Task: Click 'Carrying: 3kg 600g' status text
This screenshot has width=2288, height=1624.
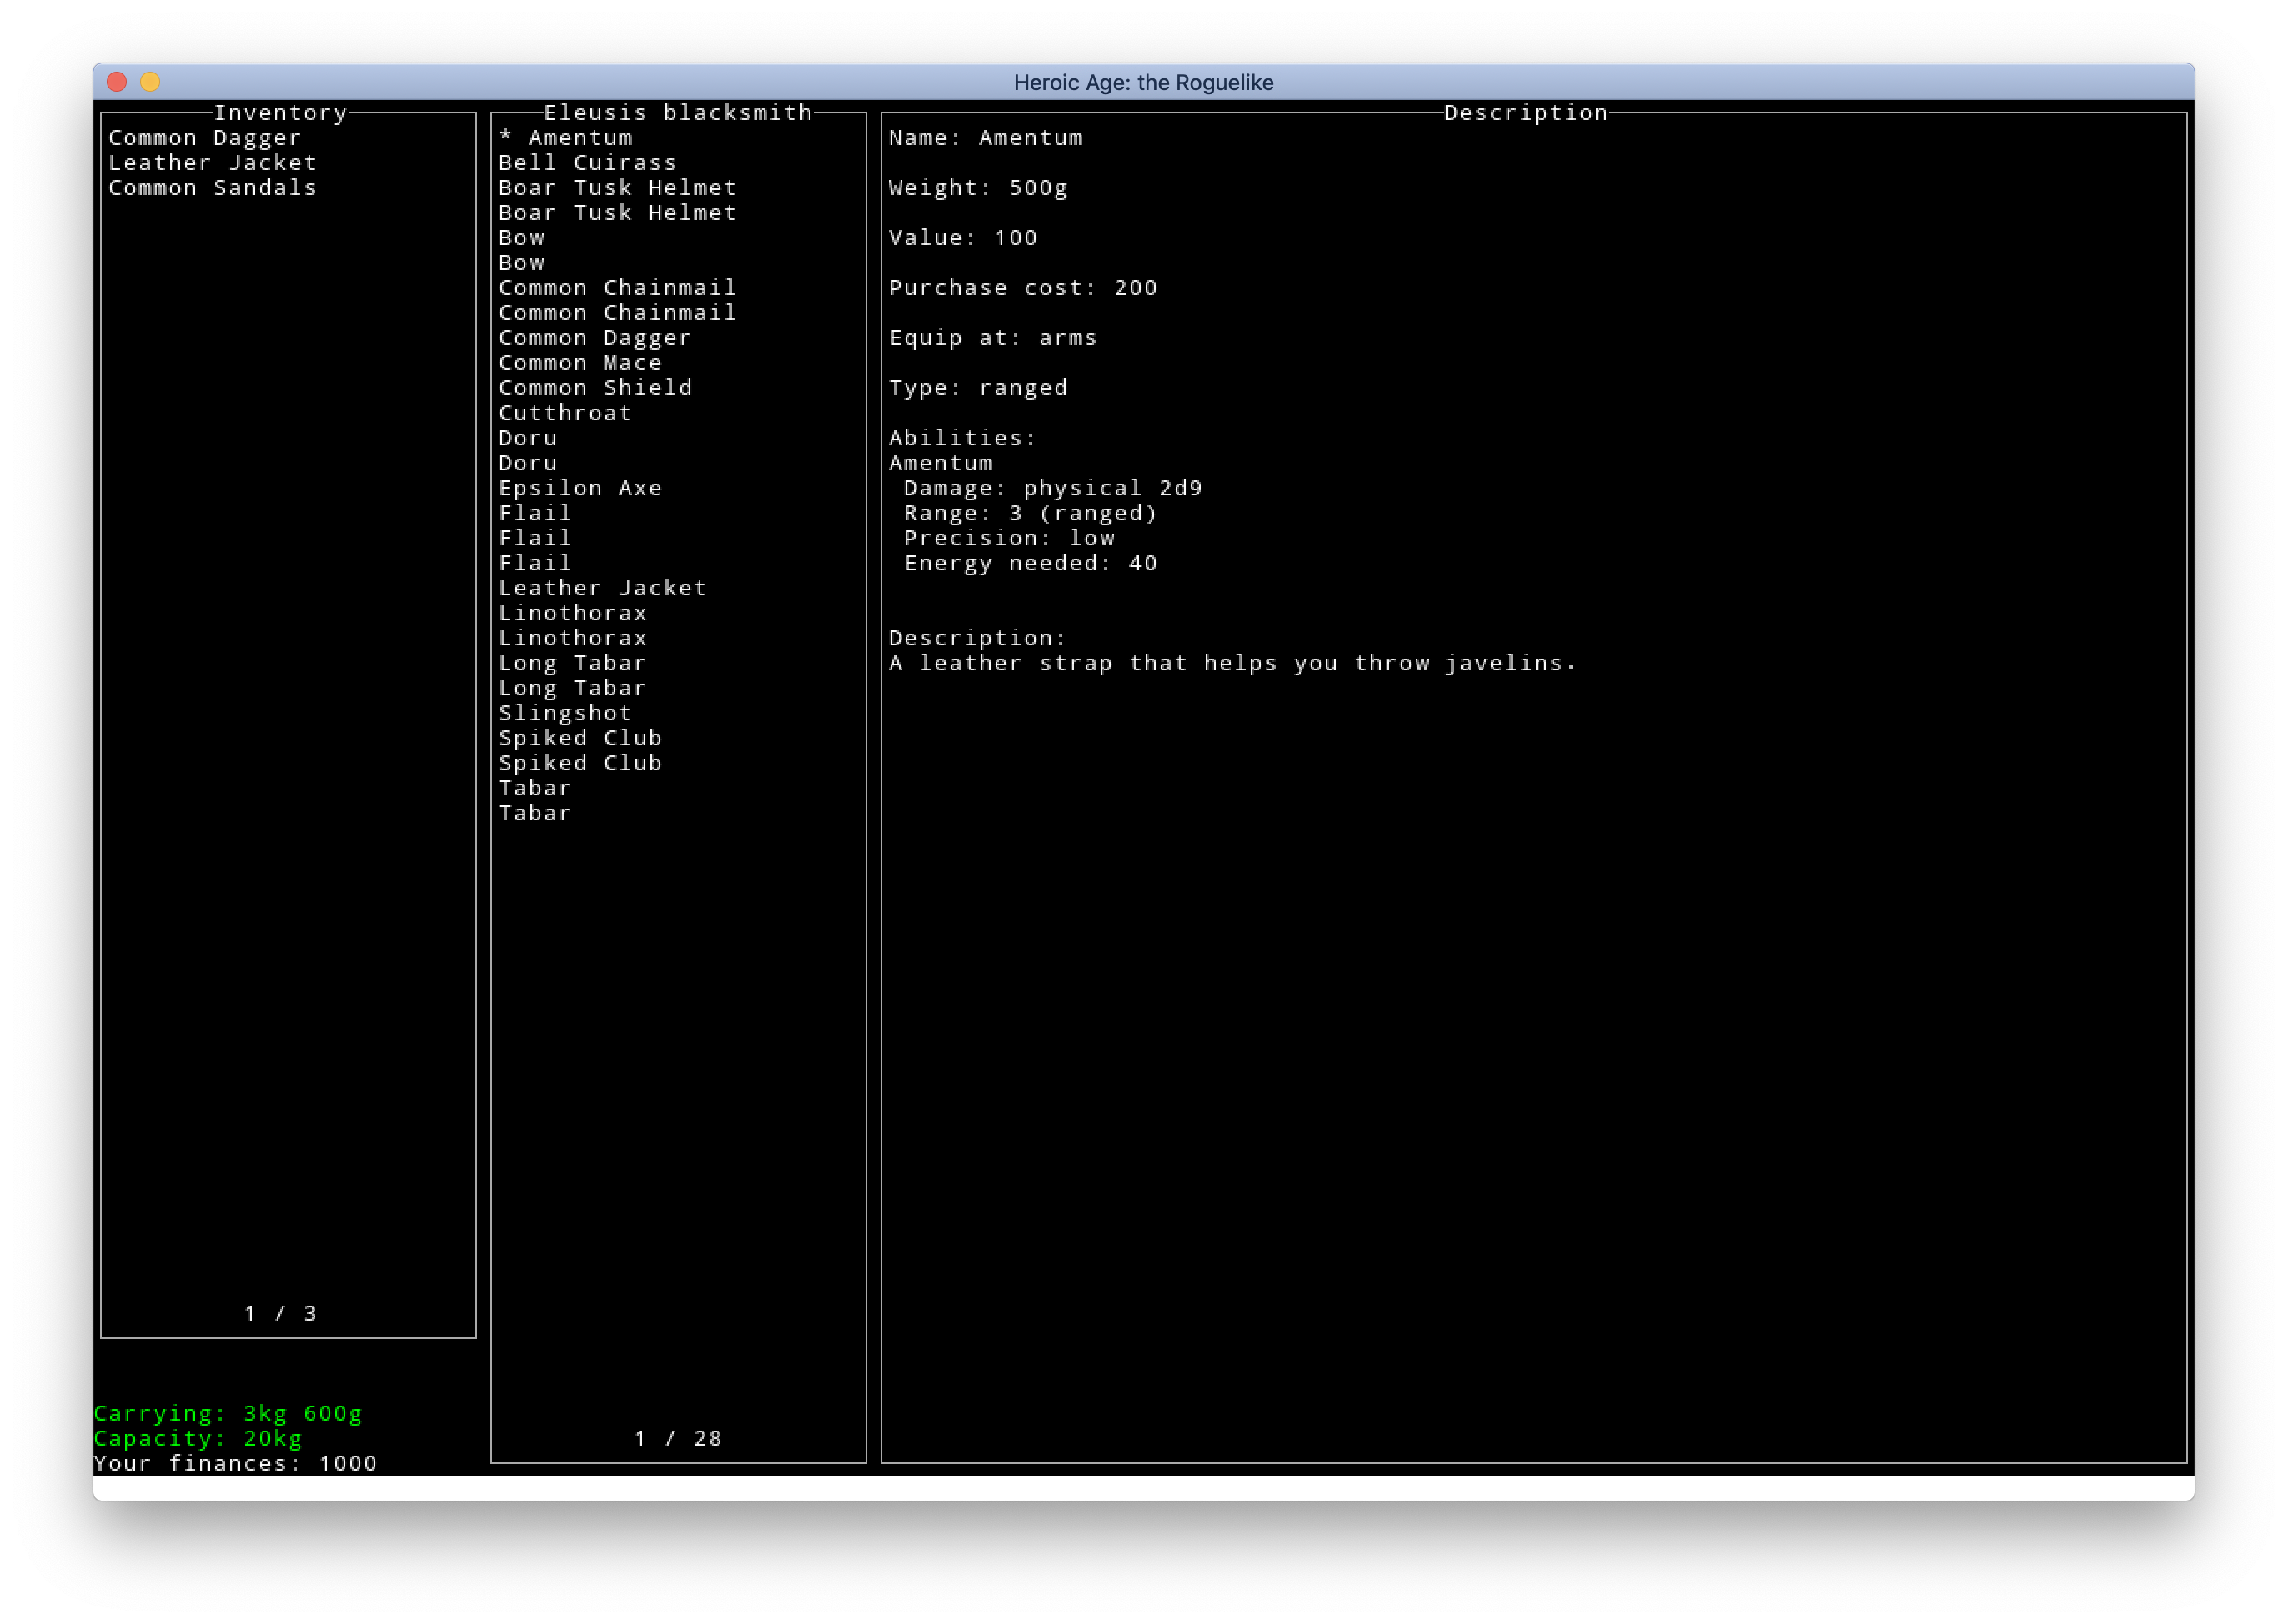Action: [228, 1413]
